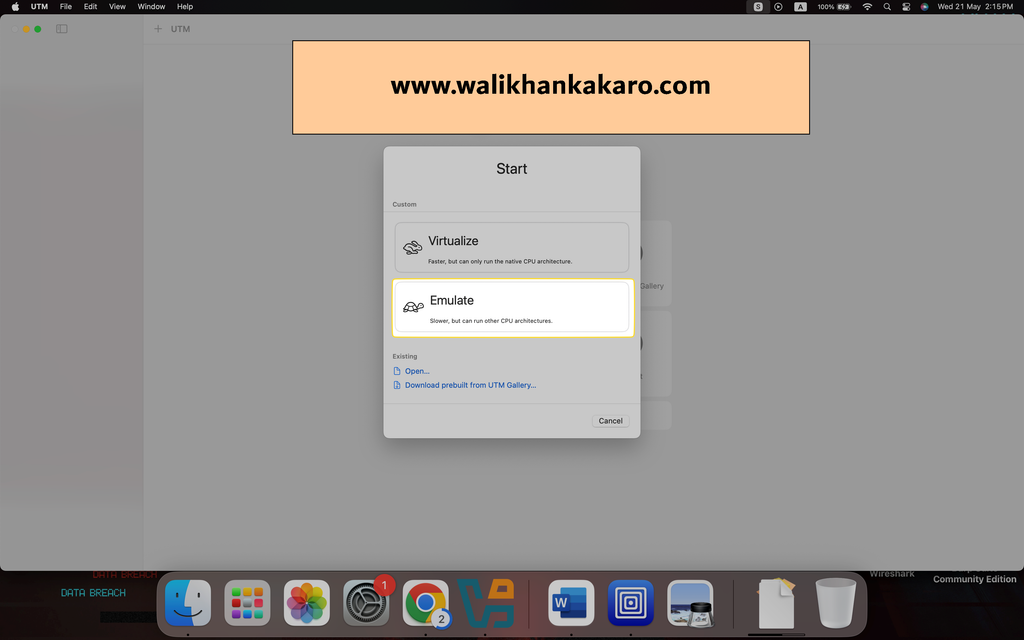Open the Apple menu
Viewport: 1024px width, 640px height.
click(15, 7)
